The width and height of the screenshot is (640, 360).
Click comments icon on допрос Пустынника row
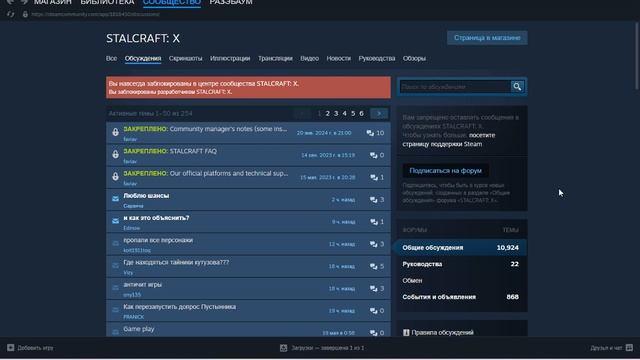pyautogui.click(x=373, y=311)
